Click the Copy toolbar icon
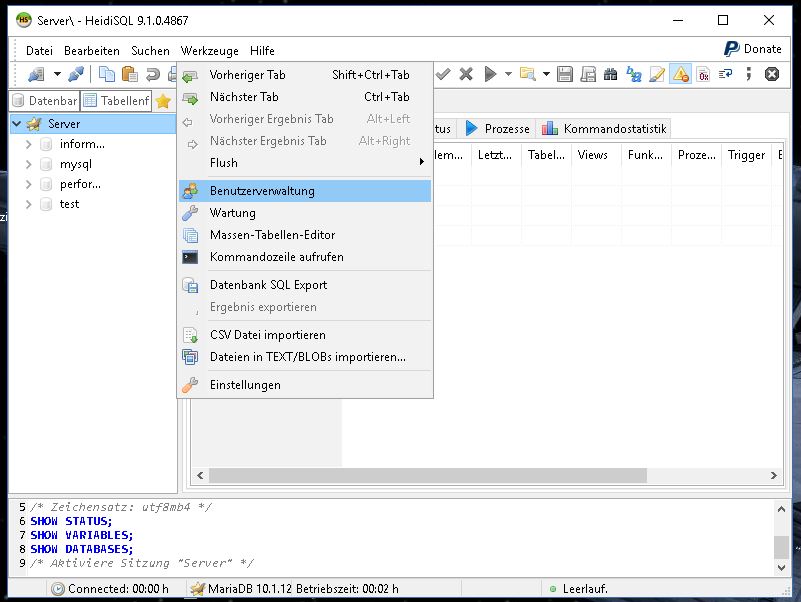 [106, 75]
